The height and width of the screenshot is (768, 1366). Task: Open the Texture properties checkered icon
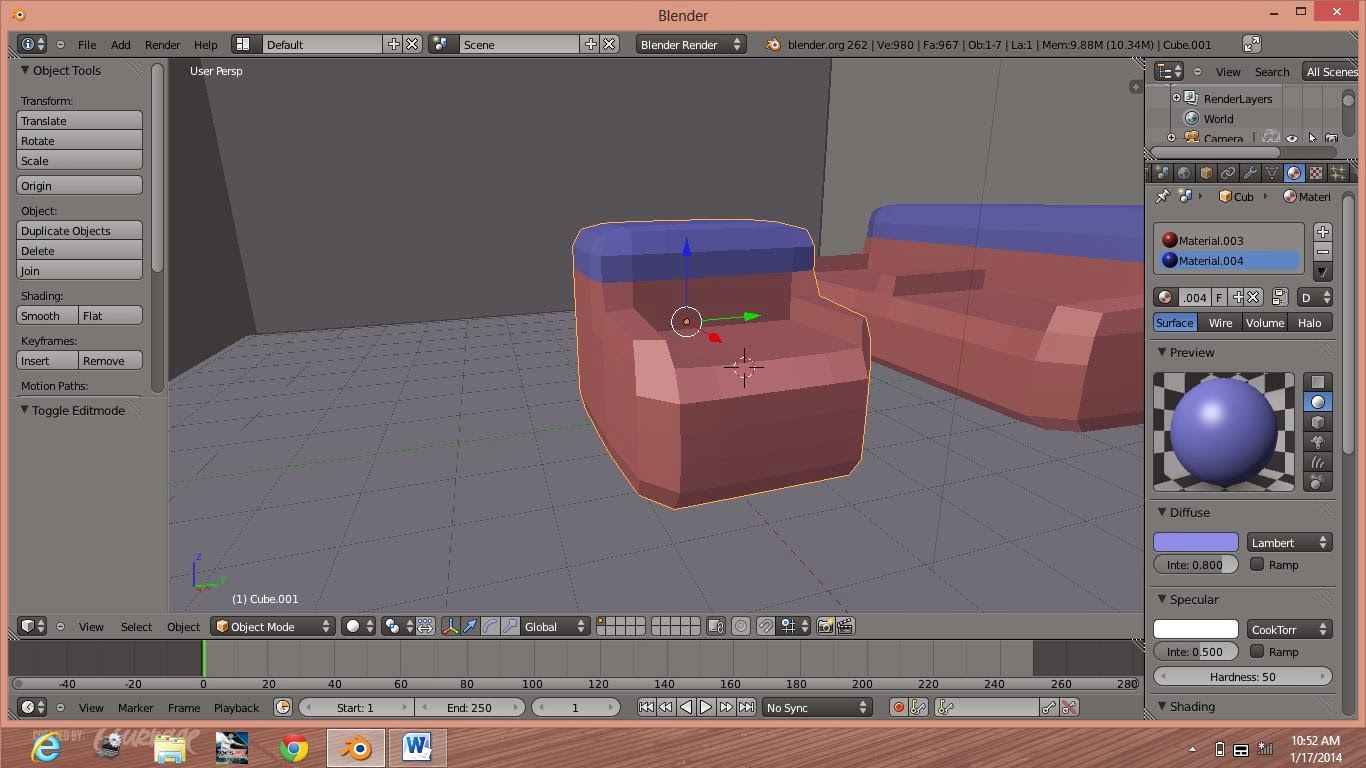tap(1318, 172)
